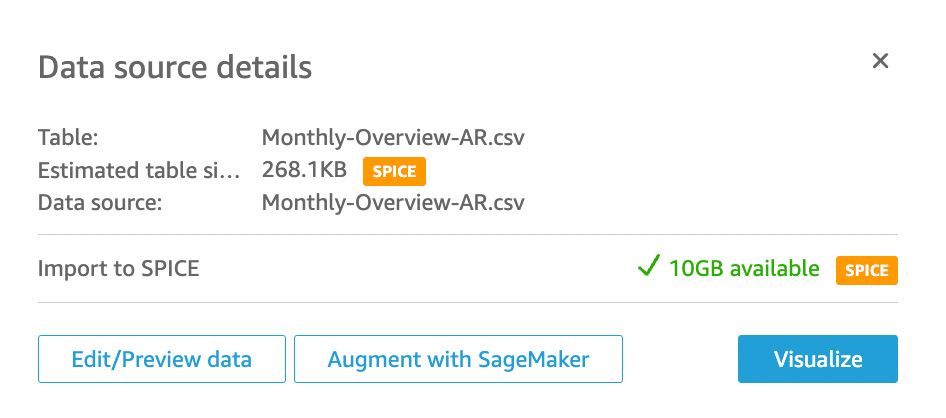The image size is (946, 418).
Task: Select Monthly-Overview-AR.csv in Data source row
Action: [x=393, y=203]
